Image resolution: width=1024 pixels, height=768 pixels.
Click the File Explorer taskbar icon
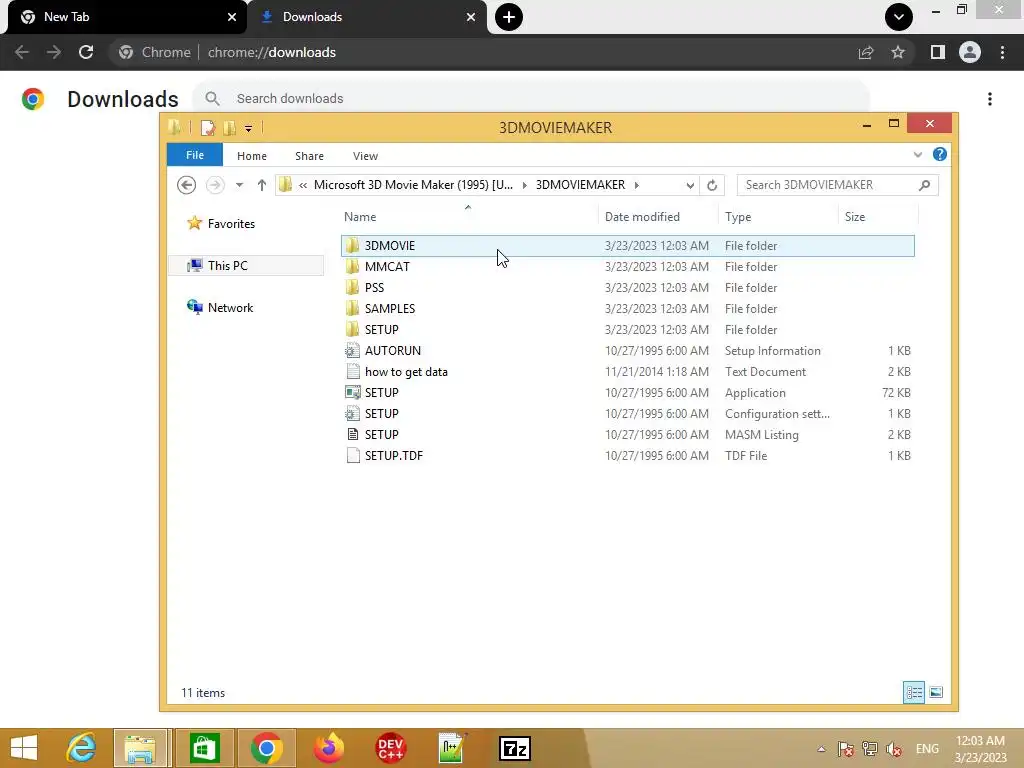140,748
